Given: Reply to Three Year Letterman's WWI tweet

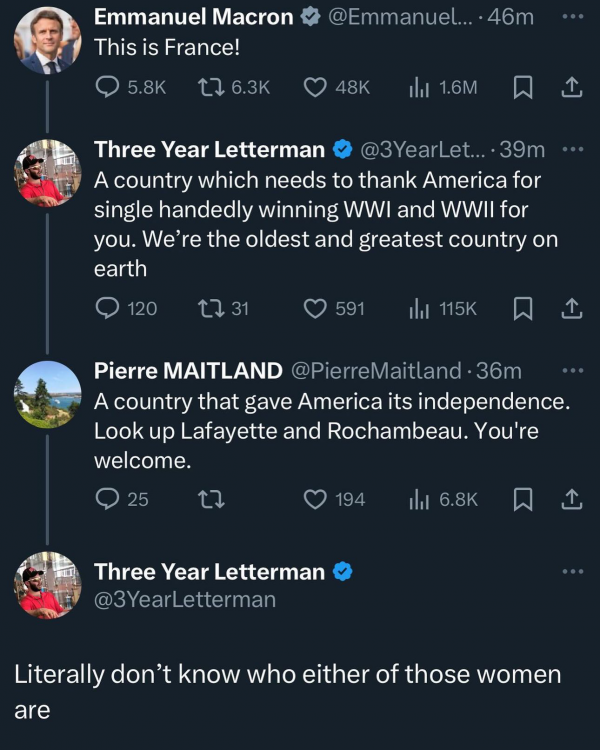Looking at the screenshot, I should click(x=106, y=309).
